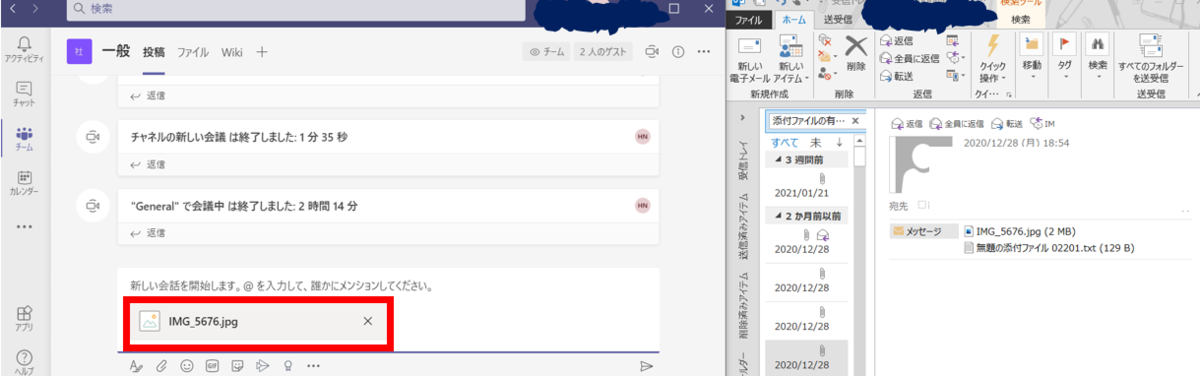This screenshot has width=1200, height=376.
Task: Select 送受信 tab in Outlook ribbon
Action: pyautogui.click(x=838, y=19)
